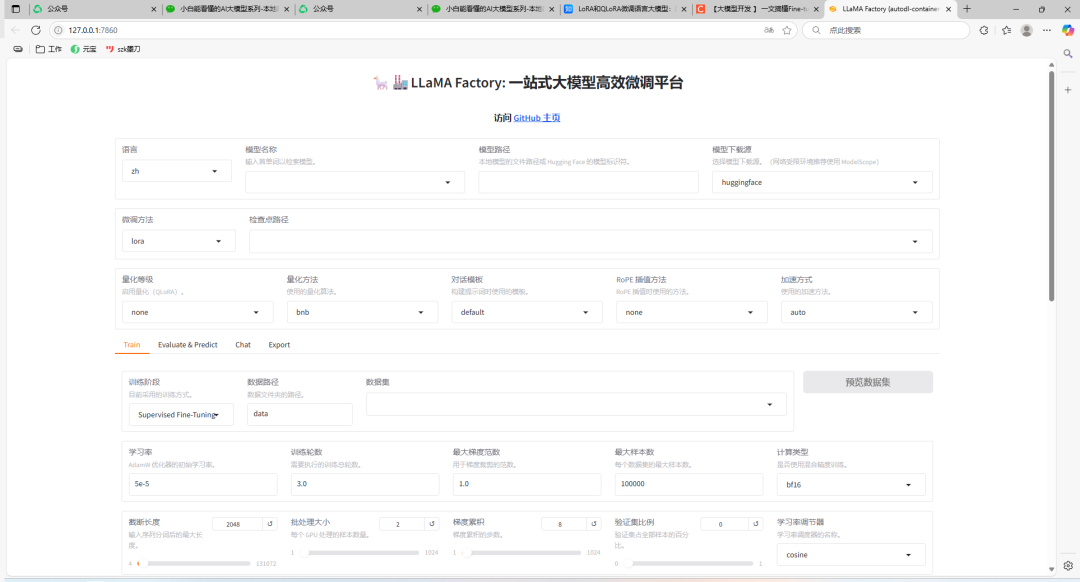1080x582 pixels.
Task: Expand the 语言 dropdown showing zh
Action: click(x=176, y=171)
